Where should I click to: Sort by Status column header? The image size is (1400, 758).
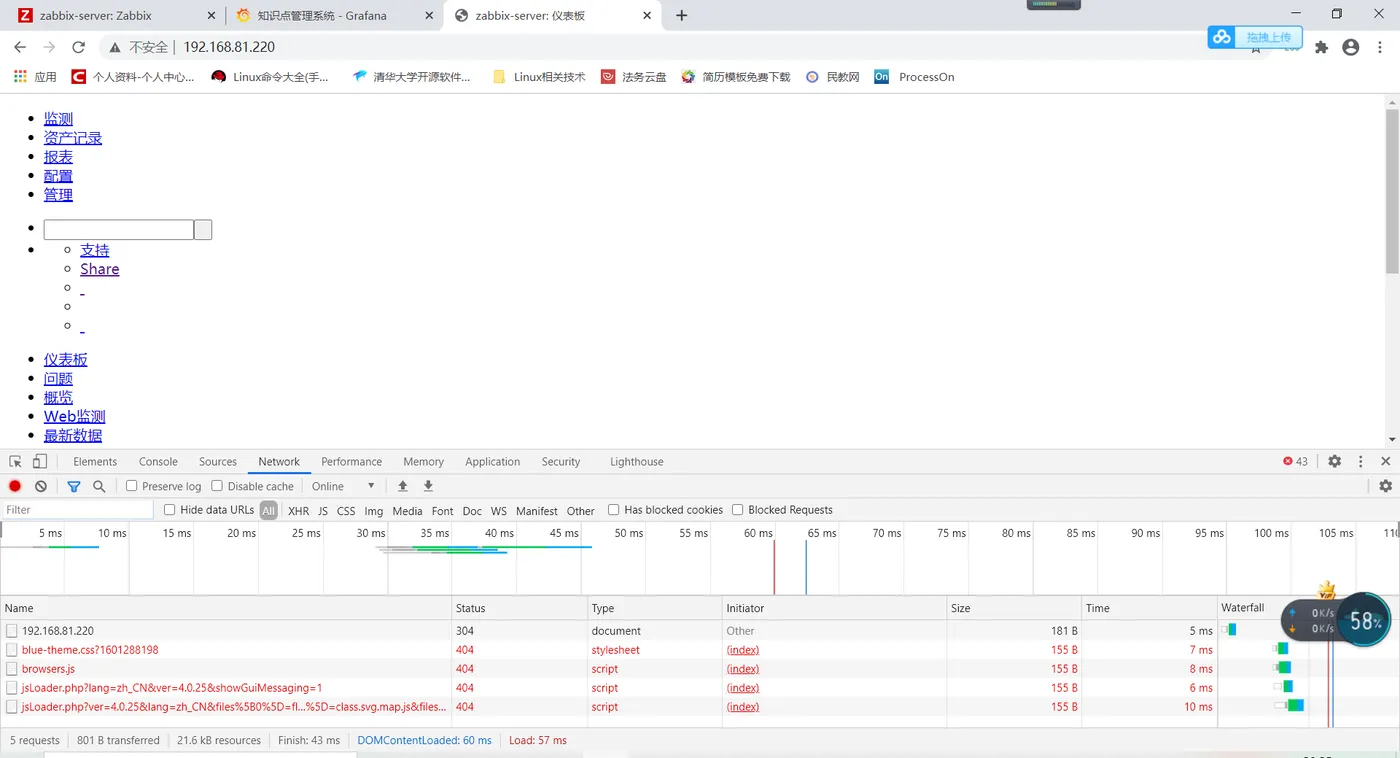point(519,608)
